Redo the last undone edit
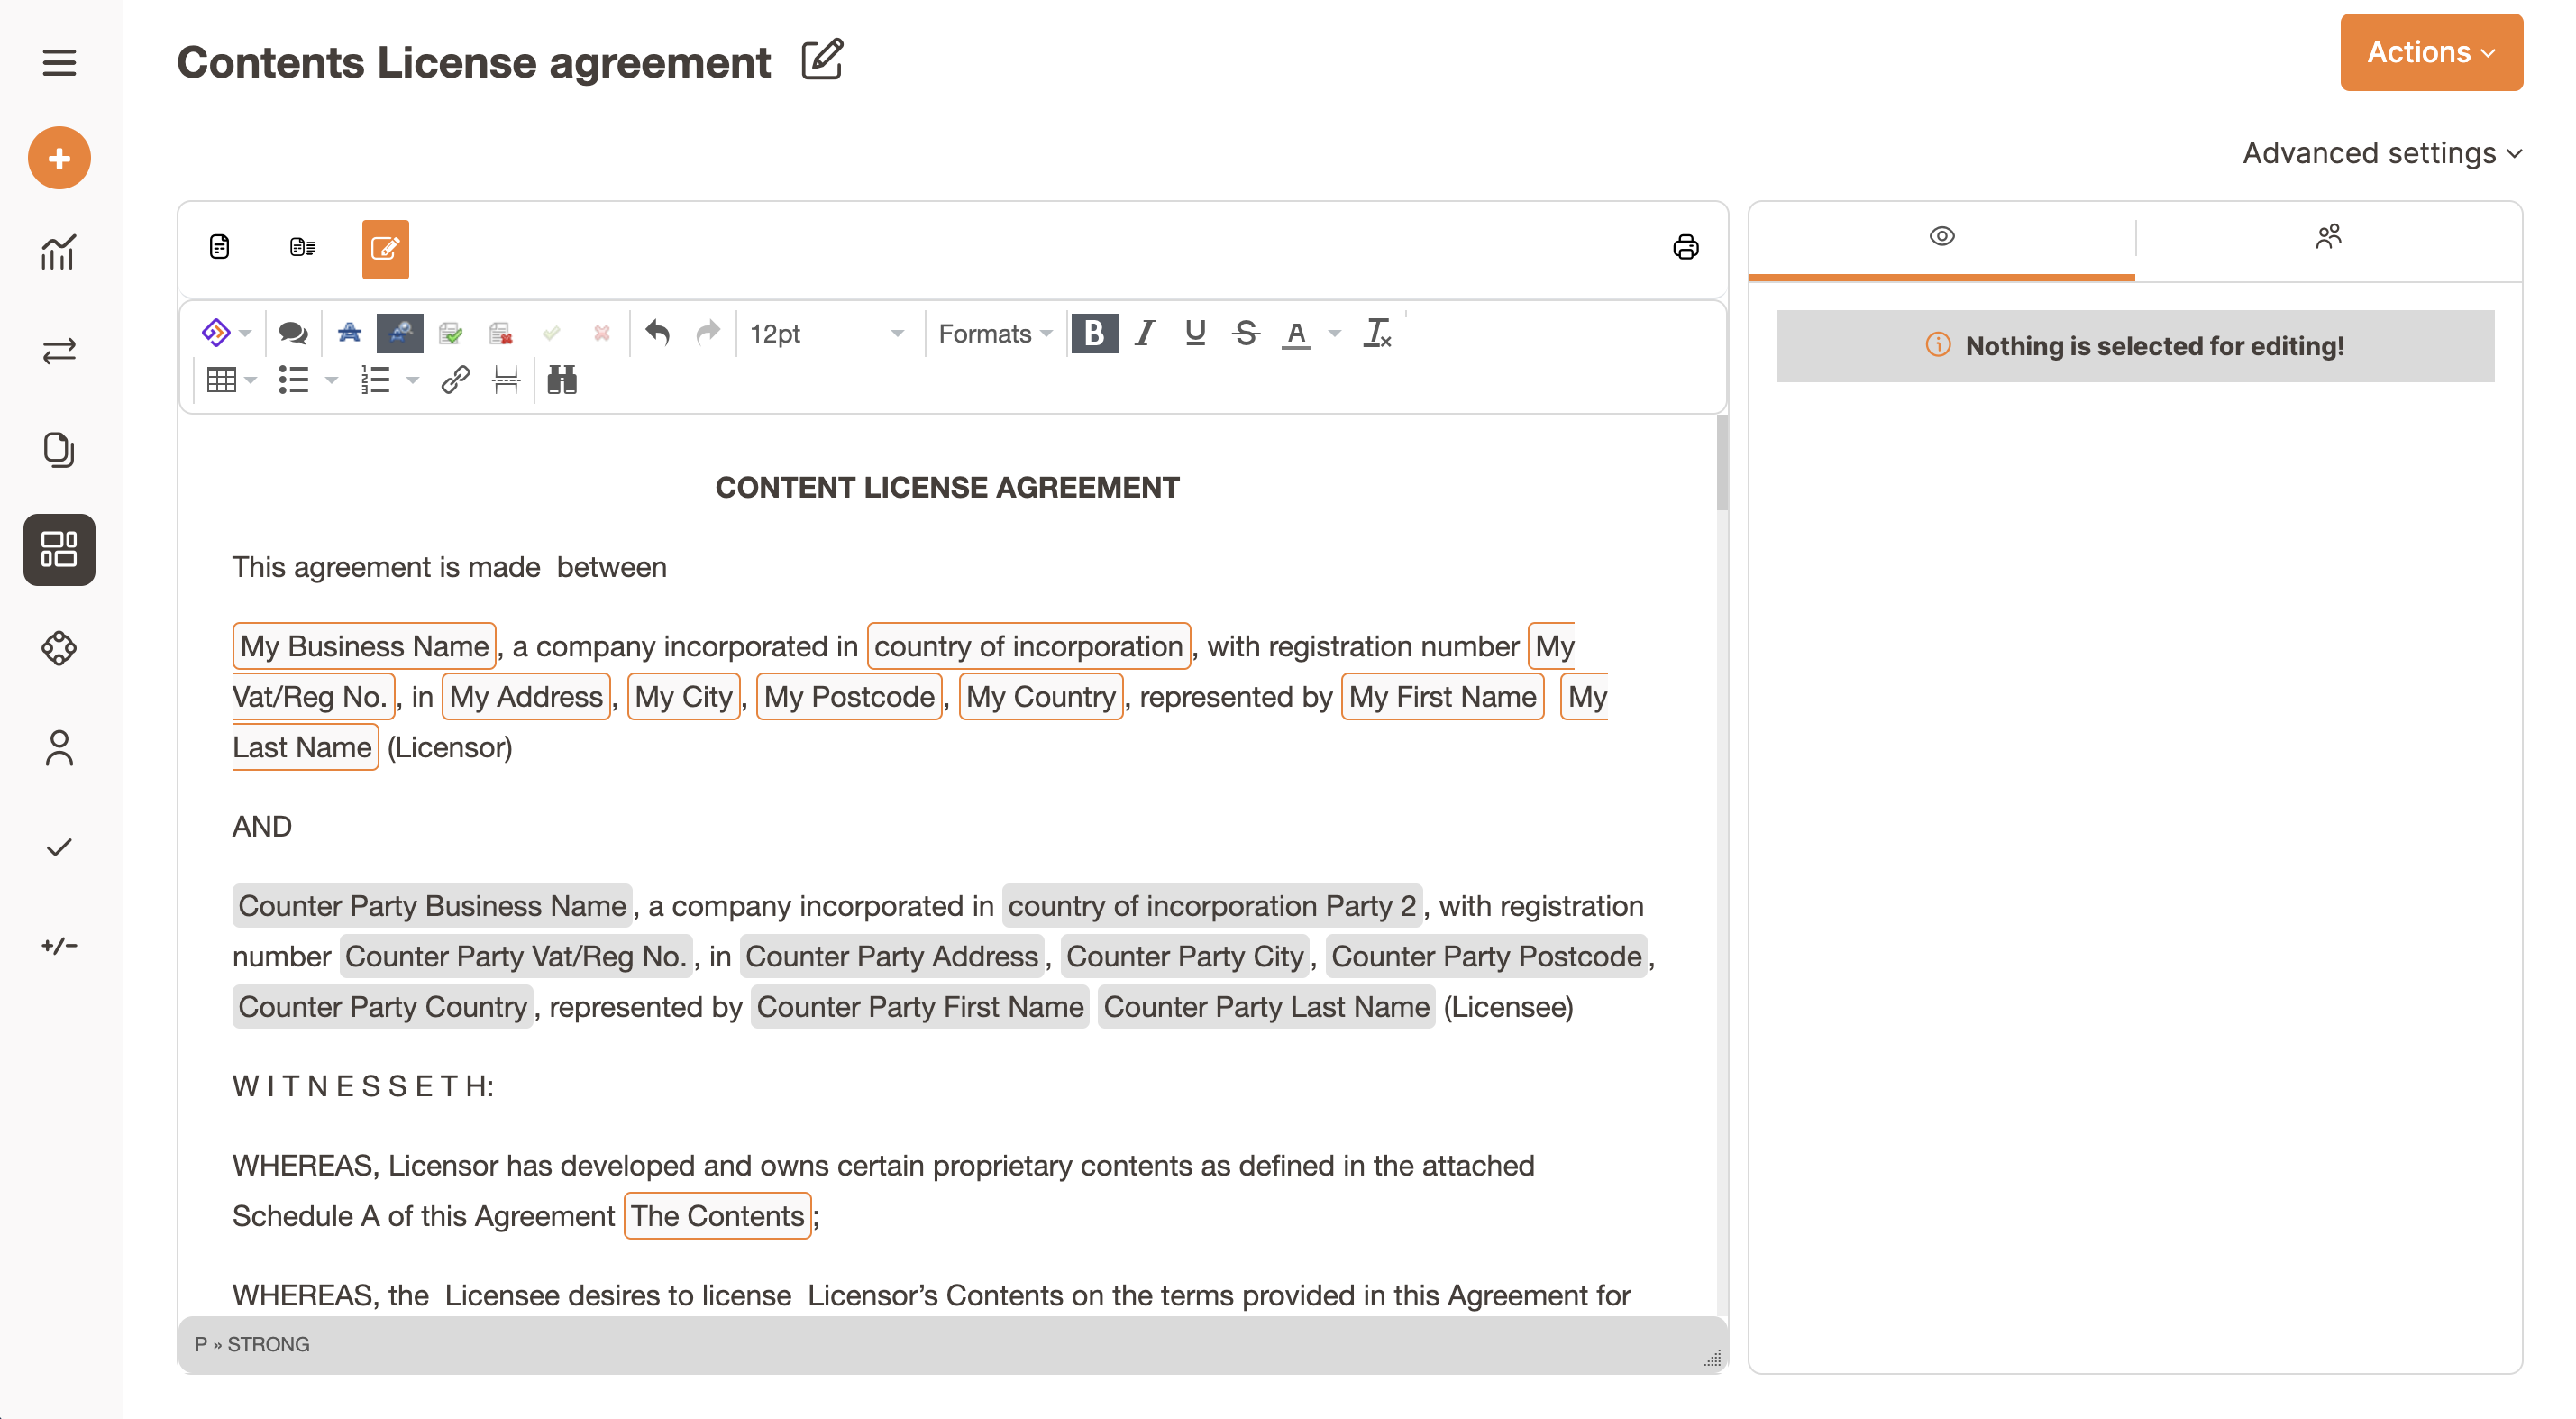The width and height of the screenshot is (2576, 1419). (x=708, y=333)
